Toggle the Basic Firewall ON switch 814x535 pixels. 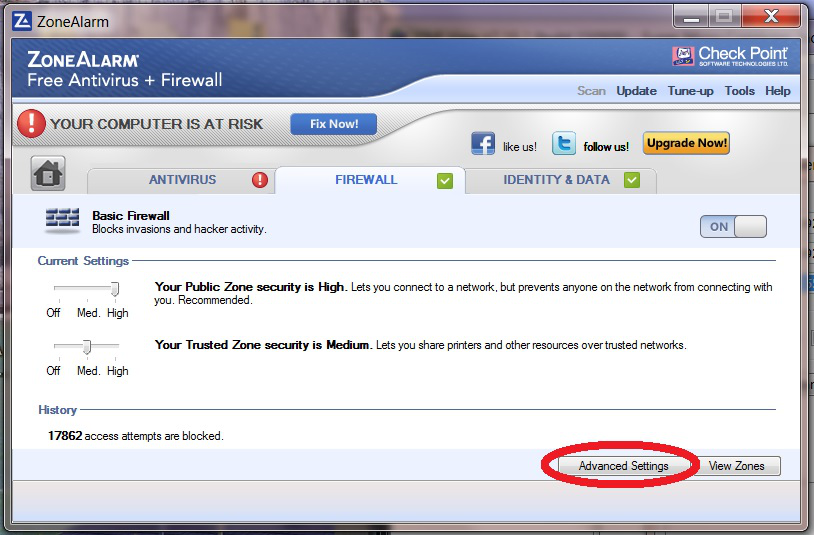pos(734,226)
